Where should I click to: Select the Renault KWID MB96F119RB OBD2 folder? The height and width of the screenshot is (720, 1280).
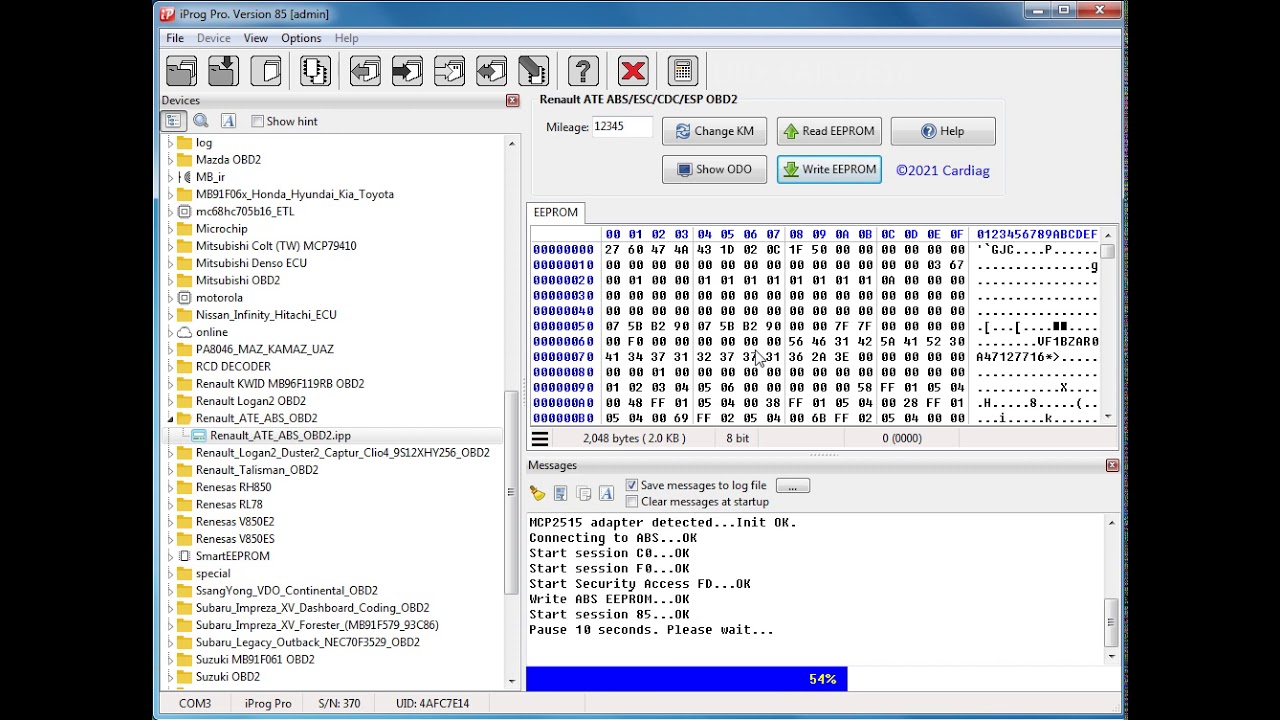pyautogui.click(x=280, y=384)
